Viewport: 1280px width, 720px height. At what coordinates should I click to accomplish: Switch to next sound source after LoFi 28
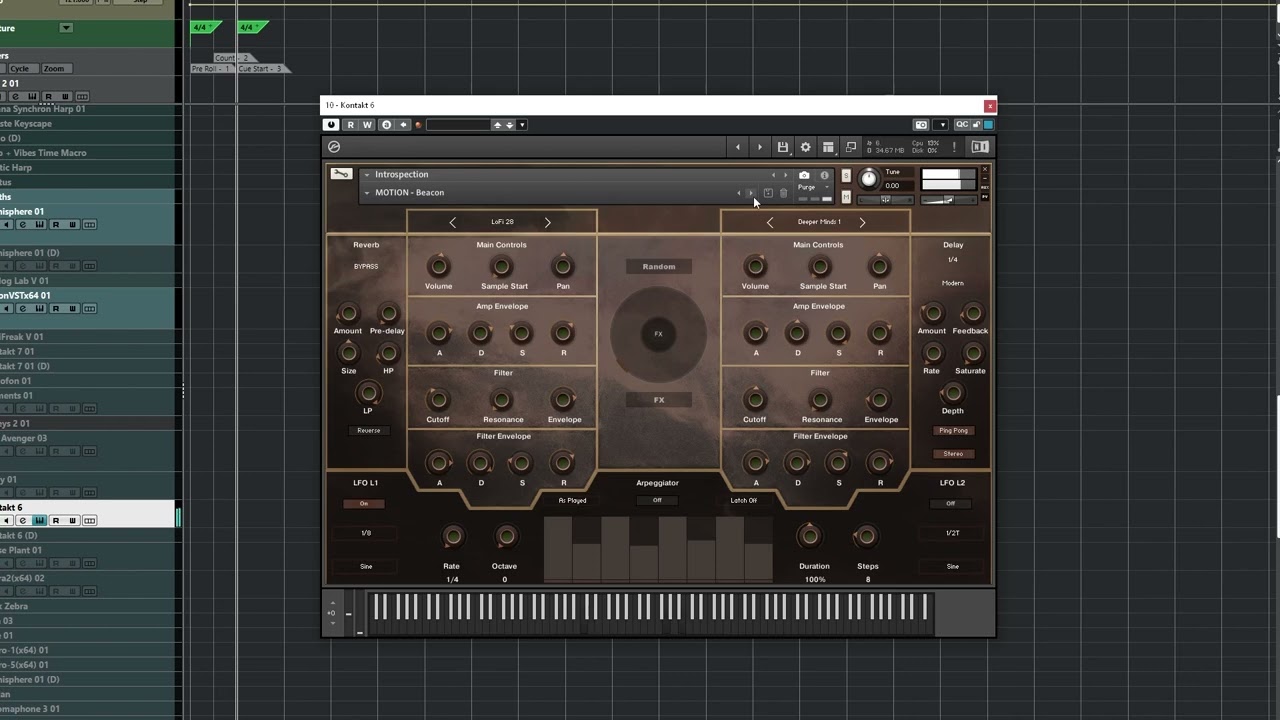547,222
